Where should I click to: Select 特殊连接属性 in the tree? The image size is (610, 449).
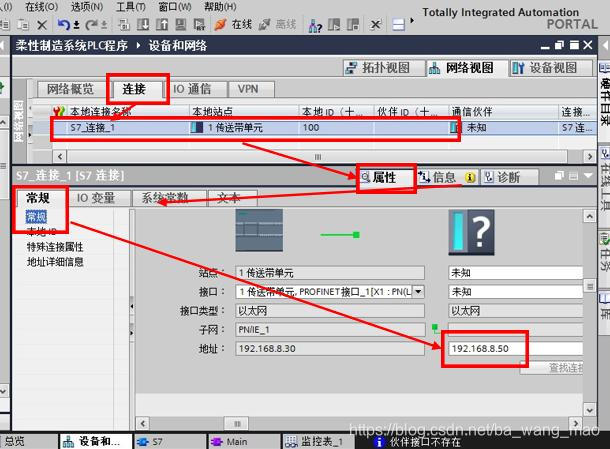55,247
